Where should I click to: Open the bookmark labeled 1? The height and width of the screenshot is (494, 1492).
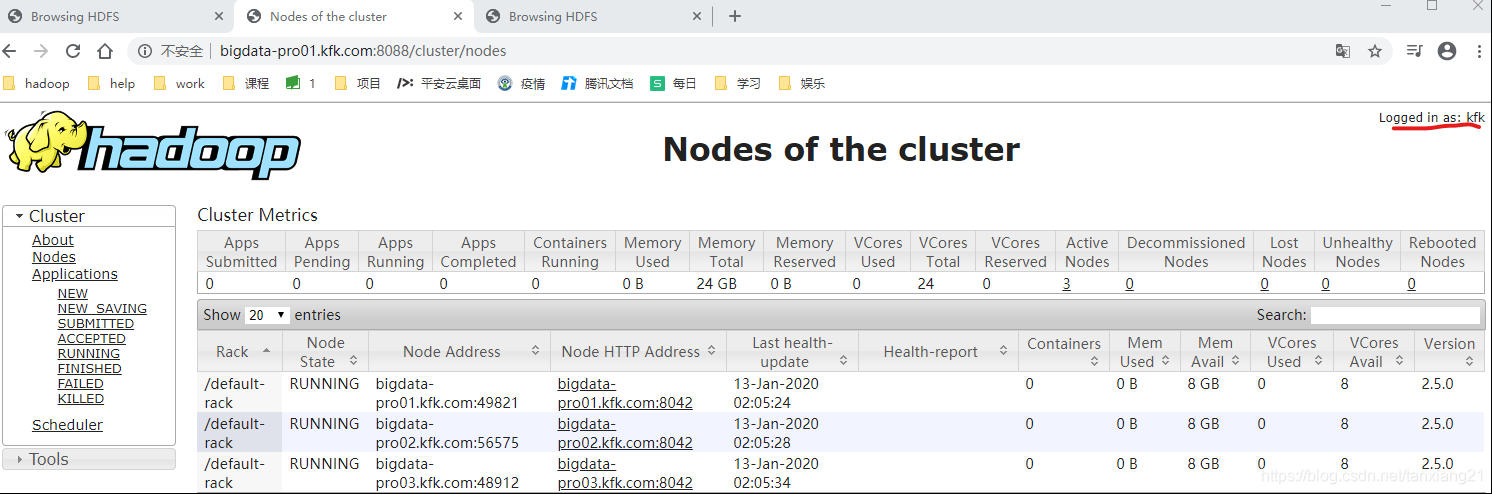(301, 83)
